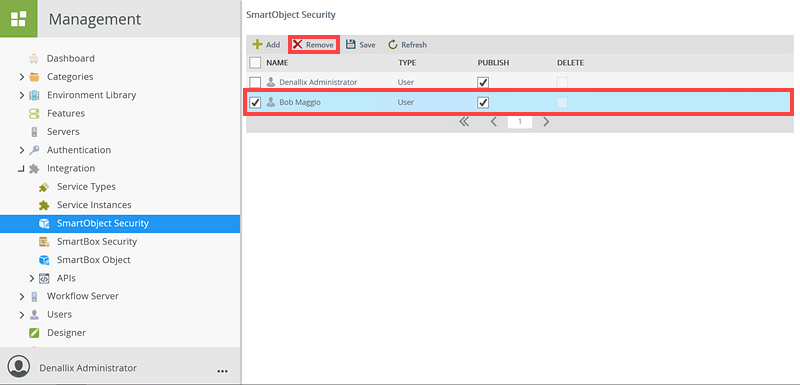800x385 pixels.
Task: Click the PUBLISH column header
Action: [493, 63]
